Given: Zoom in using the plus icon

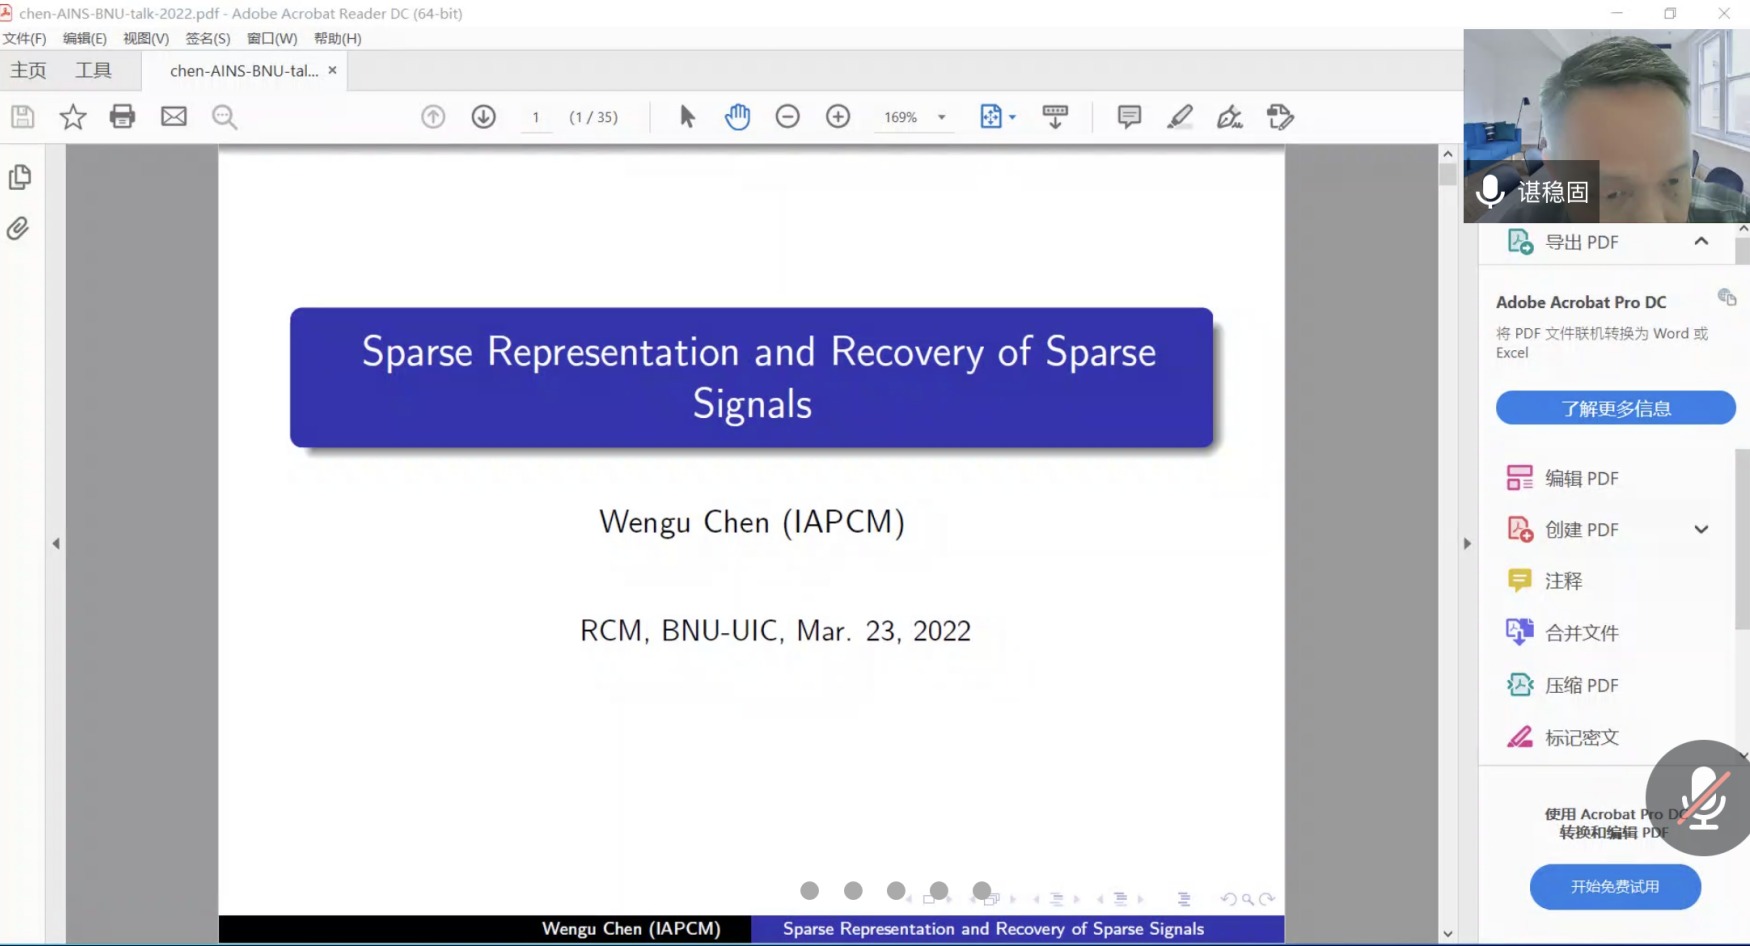Looking at the screenshot, I should [x=838, y=117].
